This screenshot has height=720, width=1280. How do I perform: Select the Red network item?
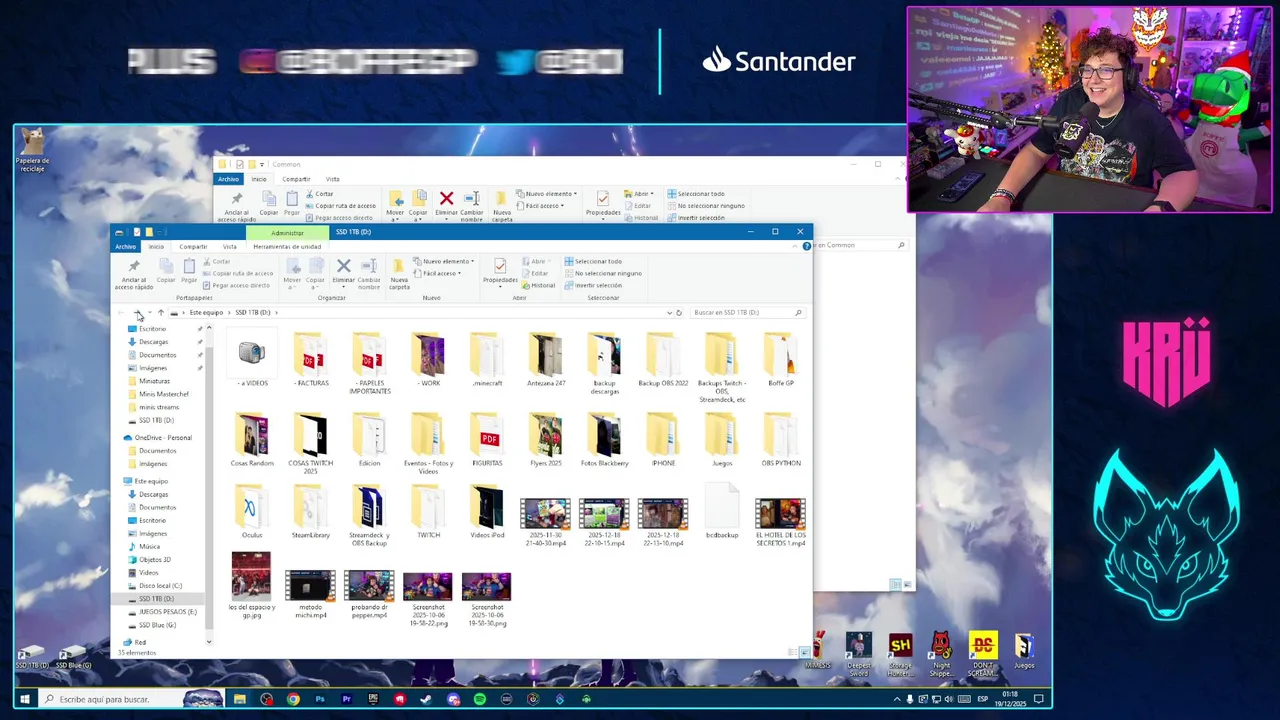pos(140,642)
